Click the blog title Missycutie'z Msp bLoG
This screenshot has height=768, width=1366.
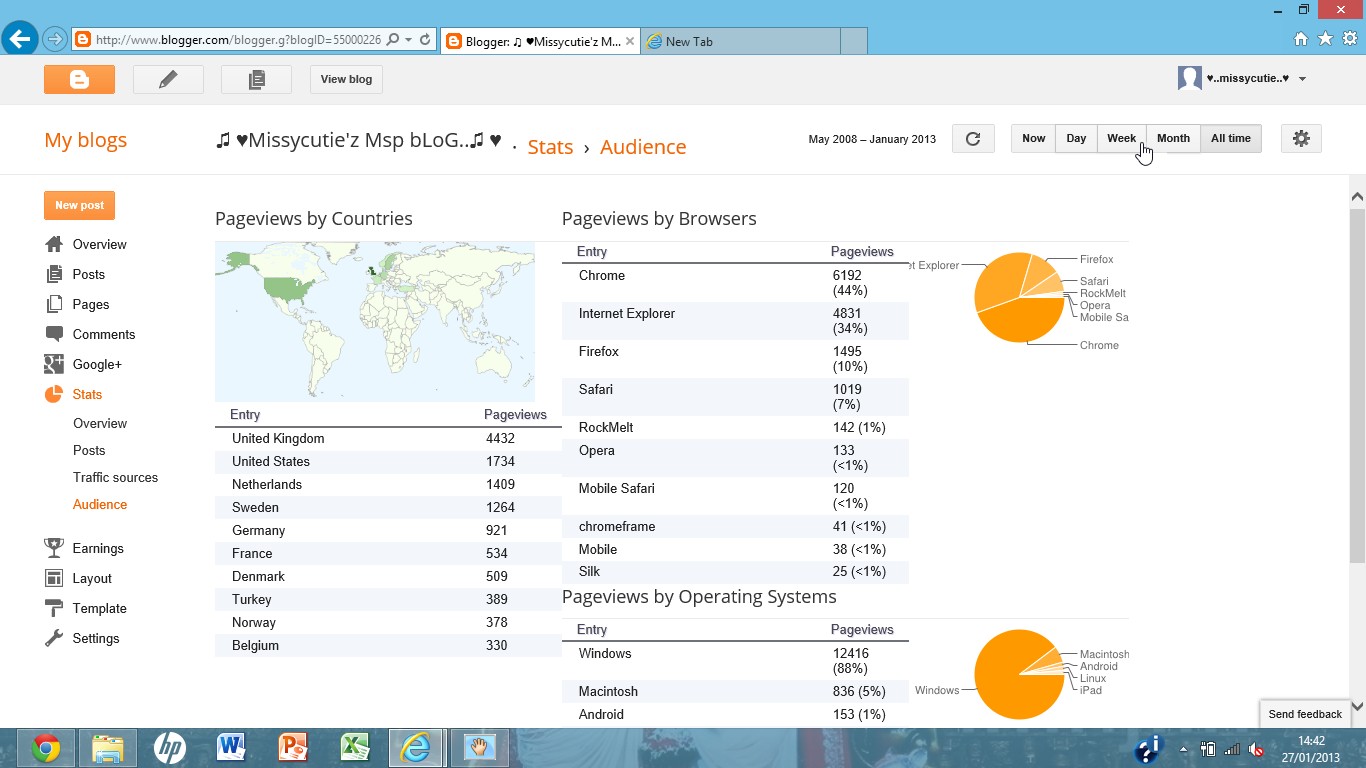(x=358, y=140)
